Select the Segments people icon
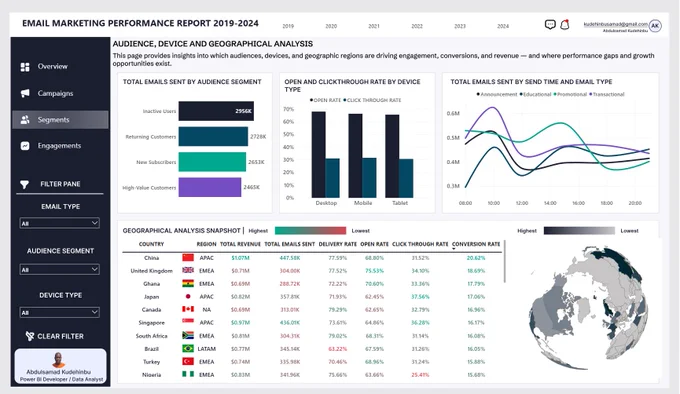Screen dimensions: 680x394 [25, 120]
